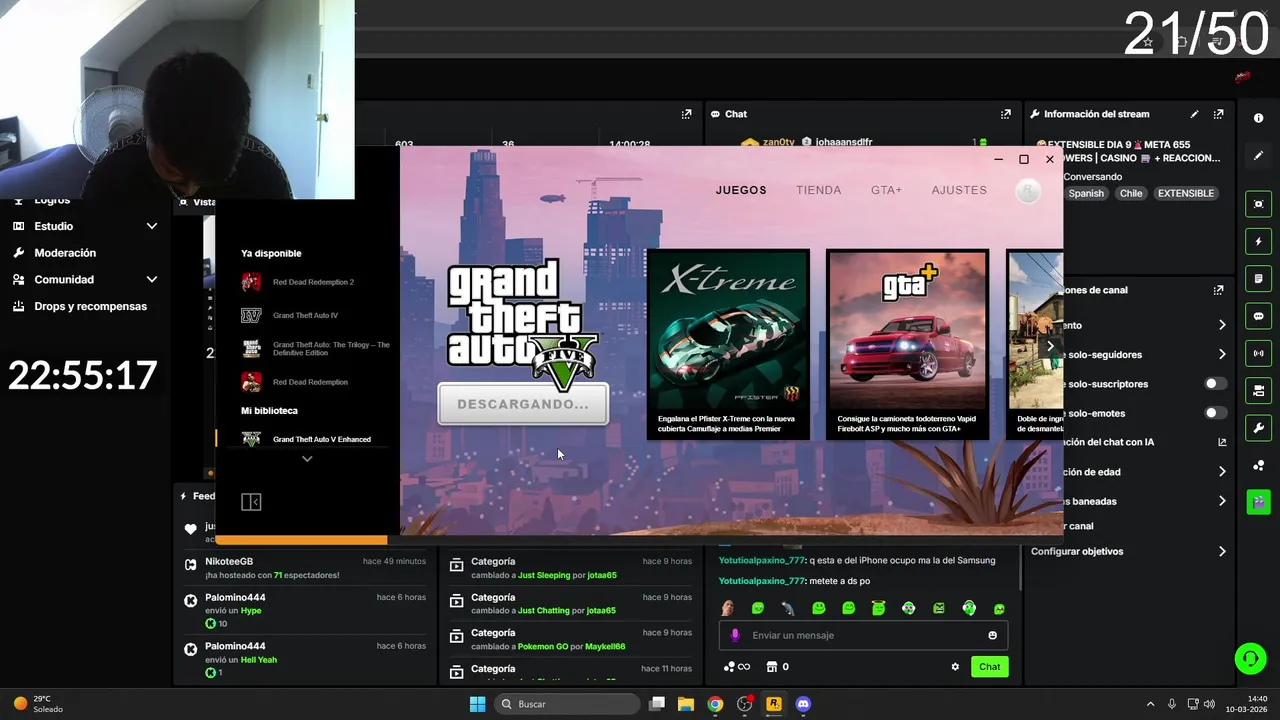The image size is (1280, 720).
Task: Open the GTA+ tab
Action: 886,190
